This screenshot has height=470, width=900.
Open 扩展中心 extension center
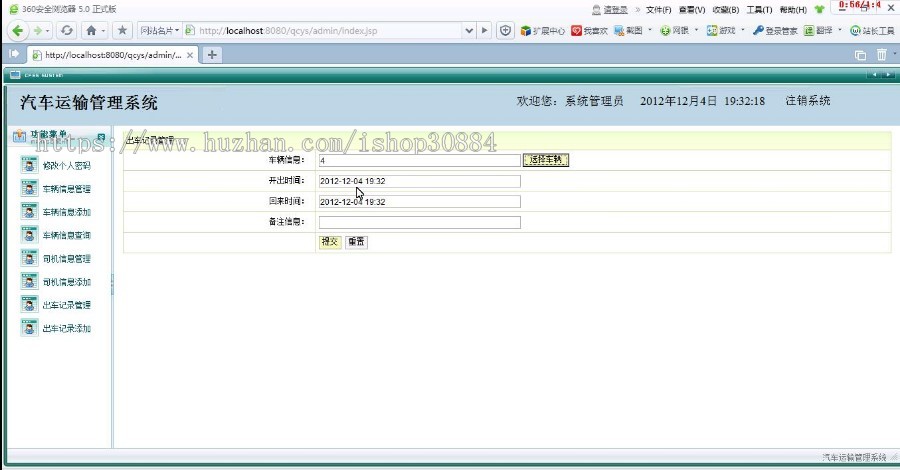pos(542,30)
